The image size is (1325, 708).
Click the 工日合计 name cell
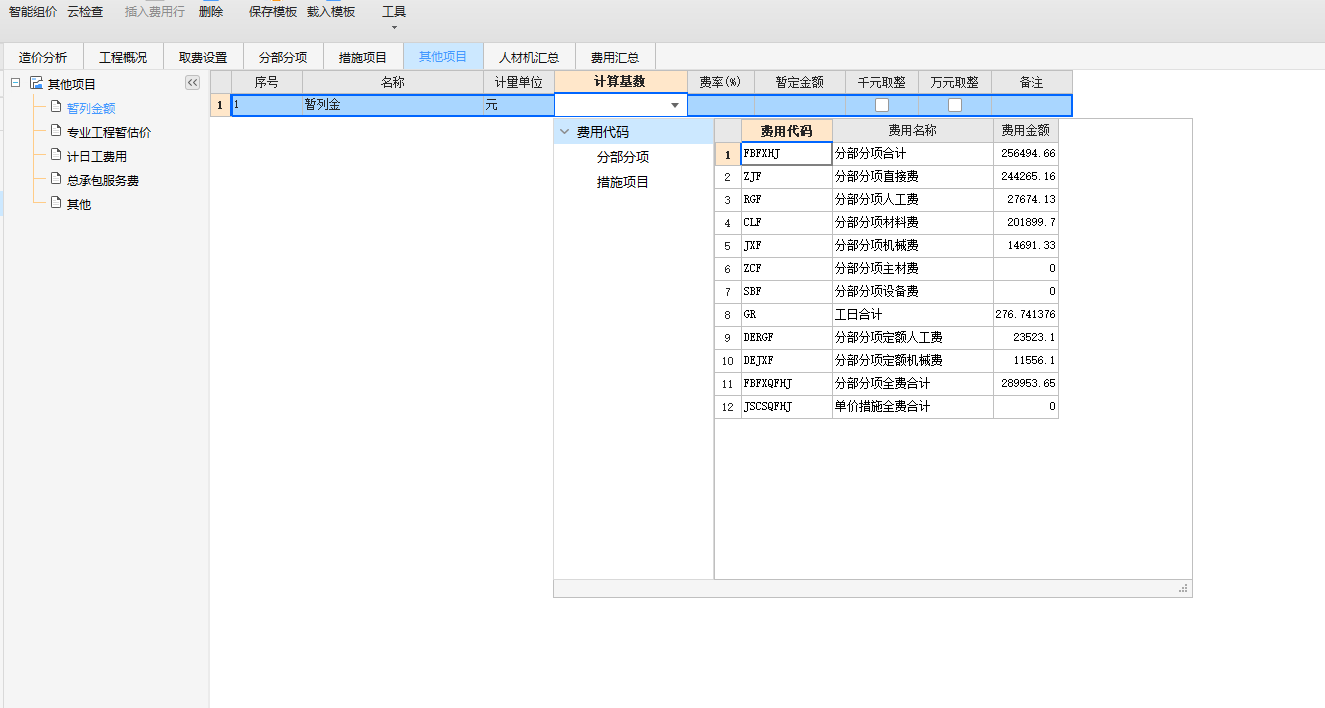pos(913,315)
